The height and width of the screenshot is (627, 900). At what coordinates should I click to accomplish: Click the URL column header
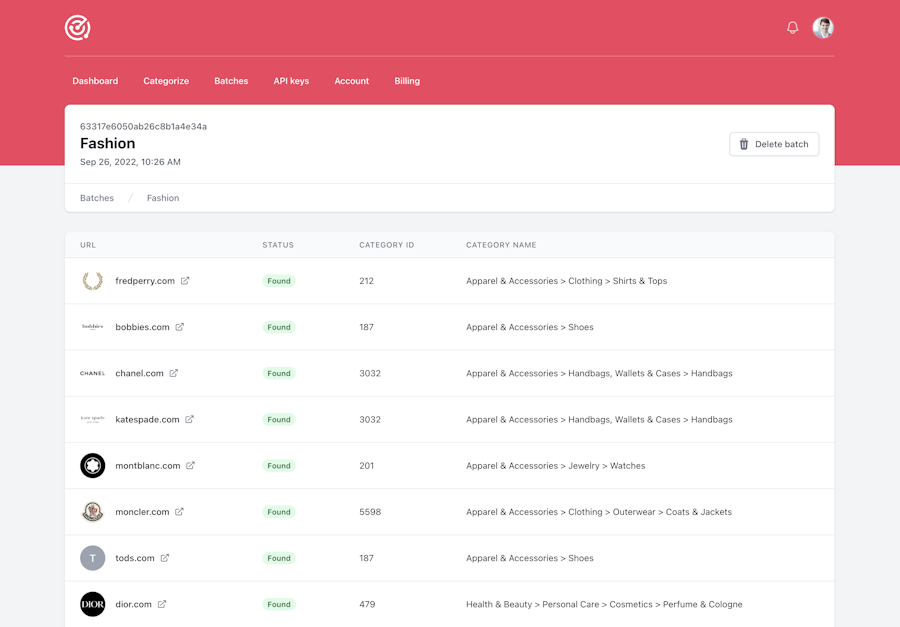coord(88,245)
